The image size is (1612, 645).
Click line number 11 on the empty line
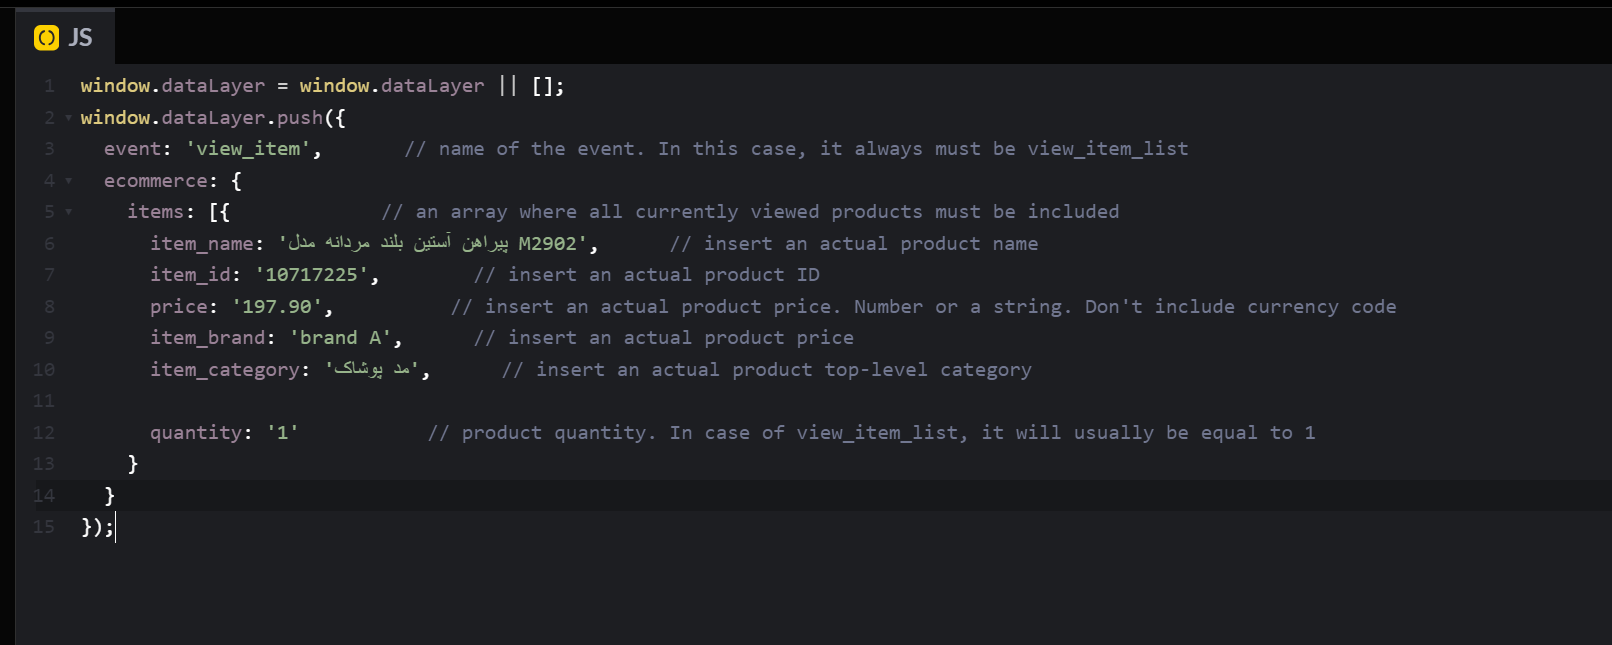(x=44, y=401)
